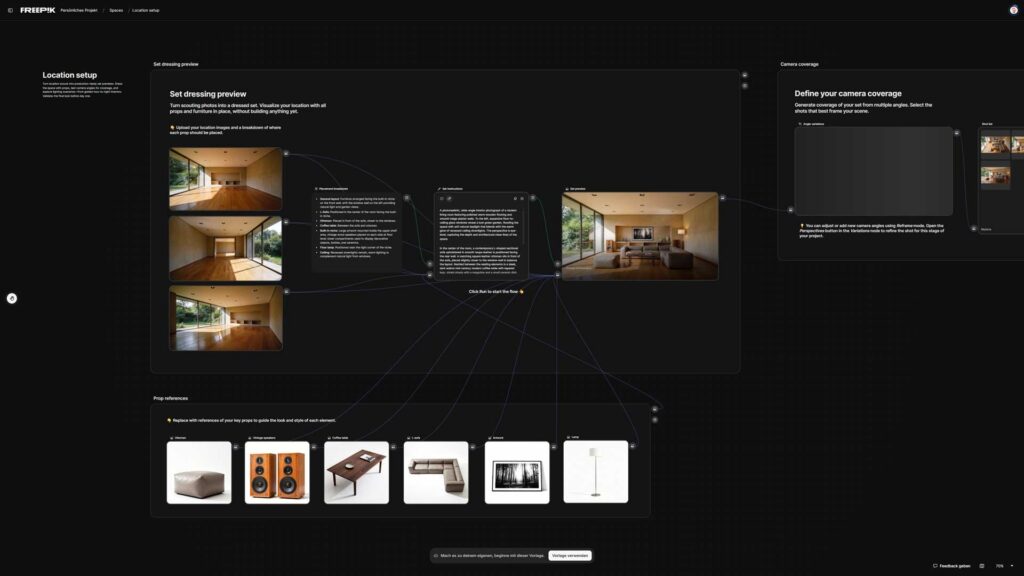Viewport: 1024px width, 576px height.
Task: Toggle the sidebar icon beside the Freepik logo
Action: pos(10,10)
